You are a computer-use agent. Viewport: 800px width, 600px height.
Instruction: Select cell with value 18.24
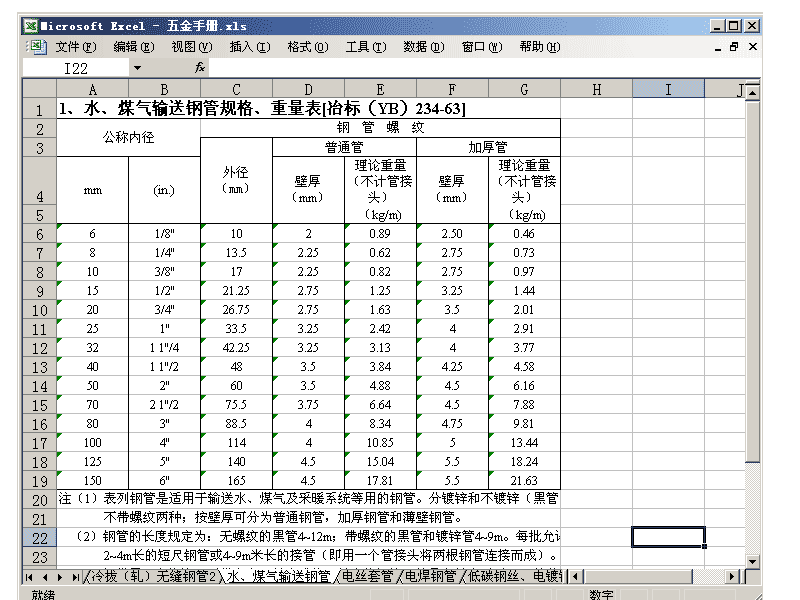[x=524, y=462]
